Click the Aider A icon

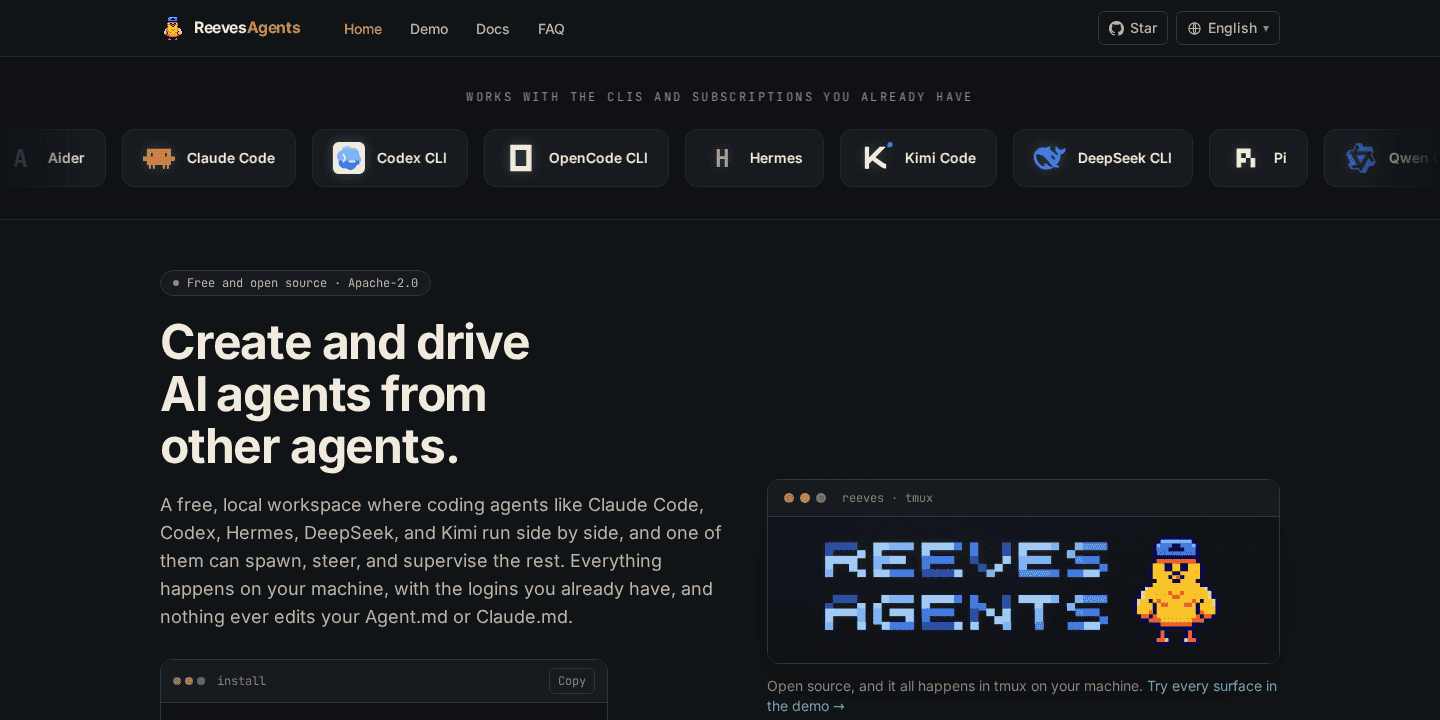[x=20, y=158]
